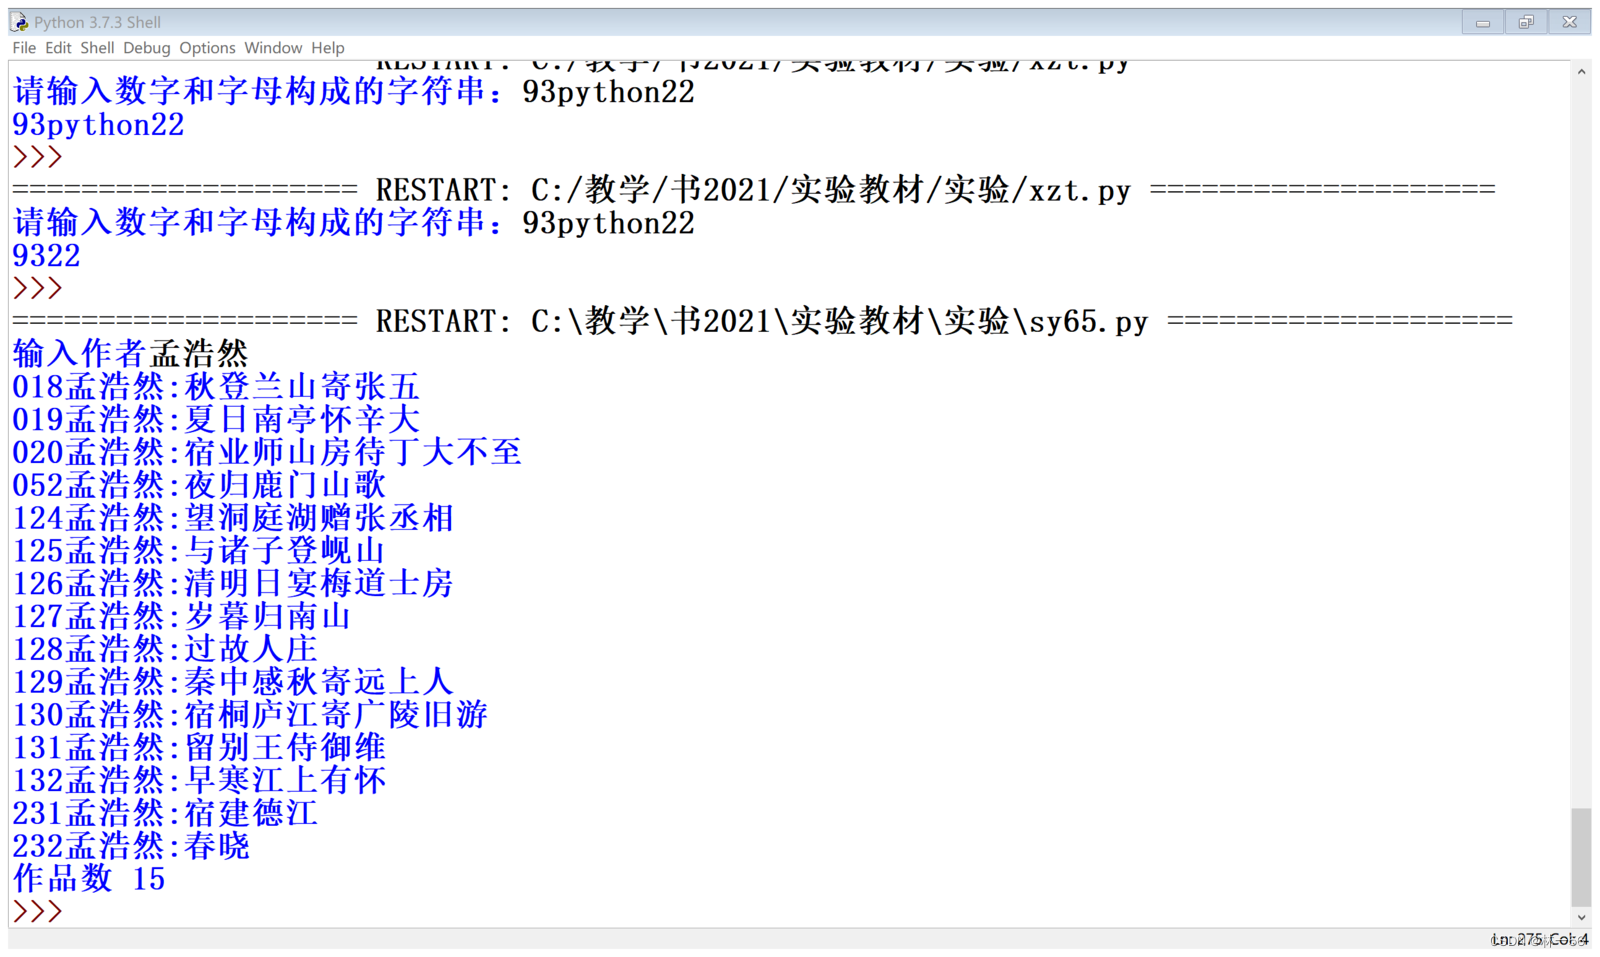Viewport: 1600px width, 957px height.
Task: Open the Help menu
Action: [x=326, y=47]
